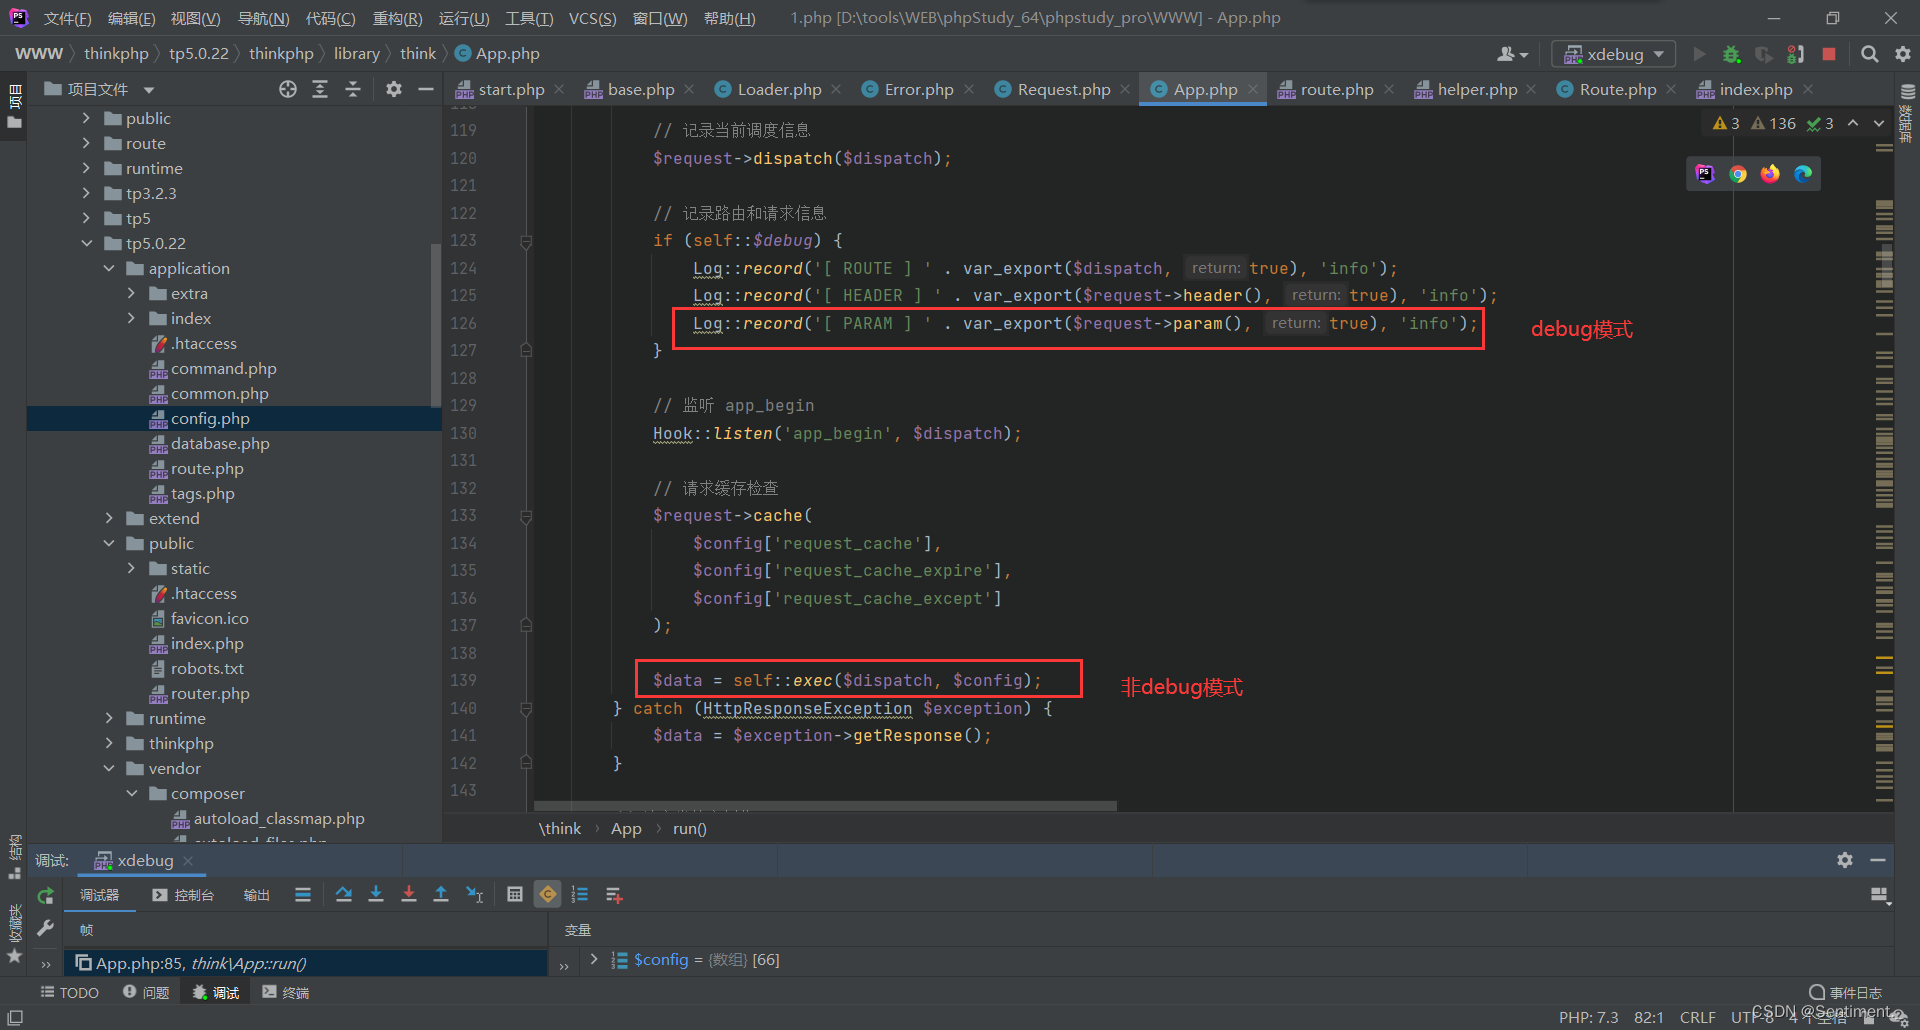1920x1030 pixels.
Task: Click CRLF line separator in status bar
Action: pos(1697,1017)
